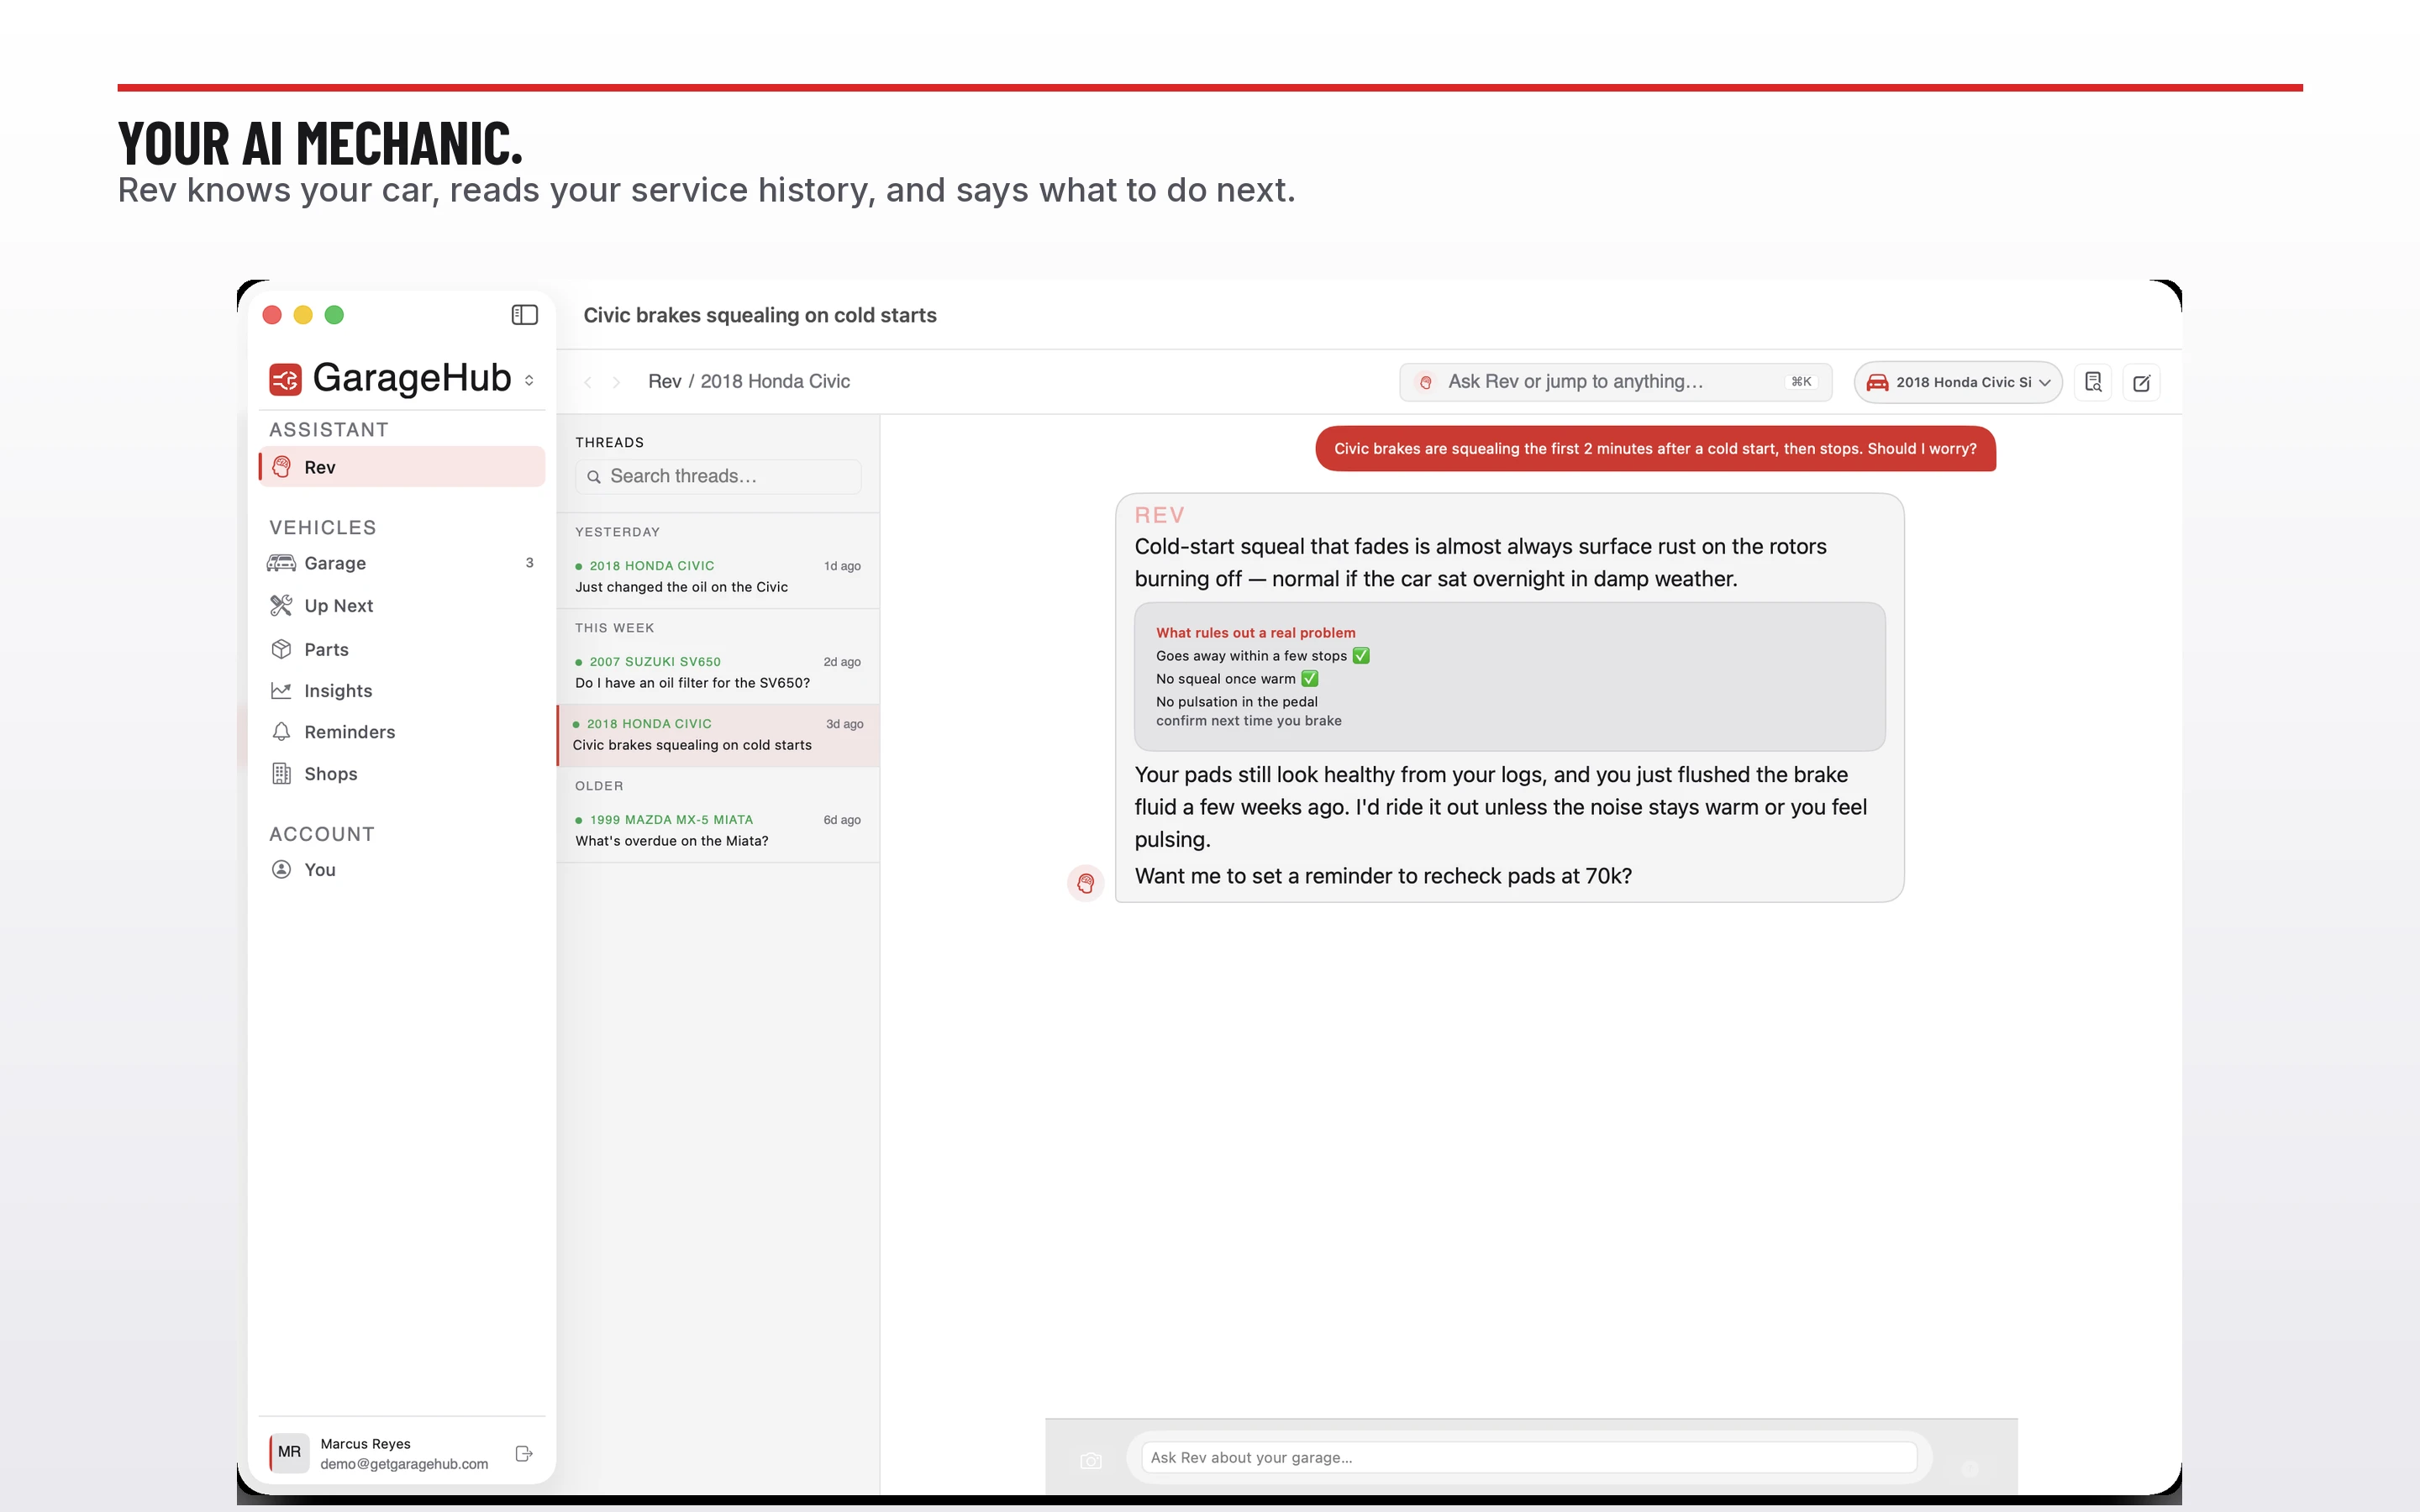This screenshot has width=2420, height=1512.
Task: Focus the Search threads field
Action: [x=718, y=476]
